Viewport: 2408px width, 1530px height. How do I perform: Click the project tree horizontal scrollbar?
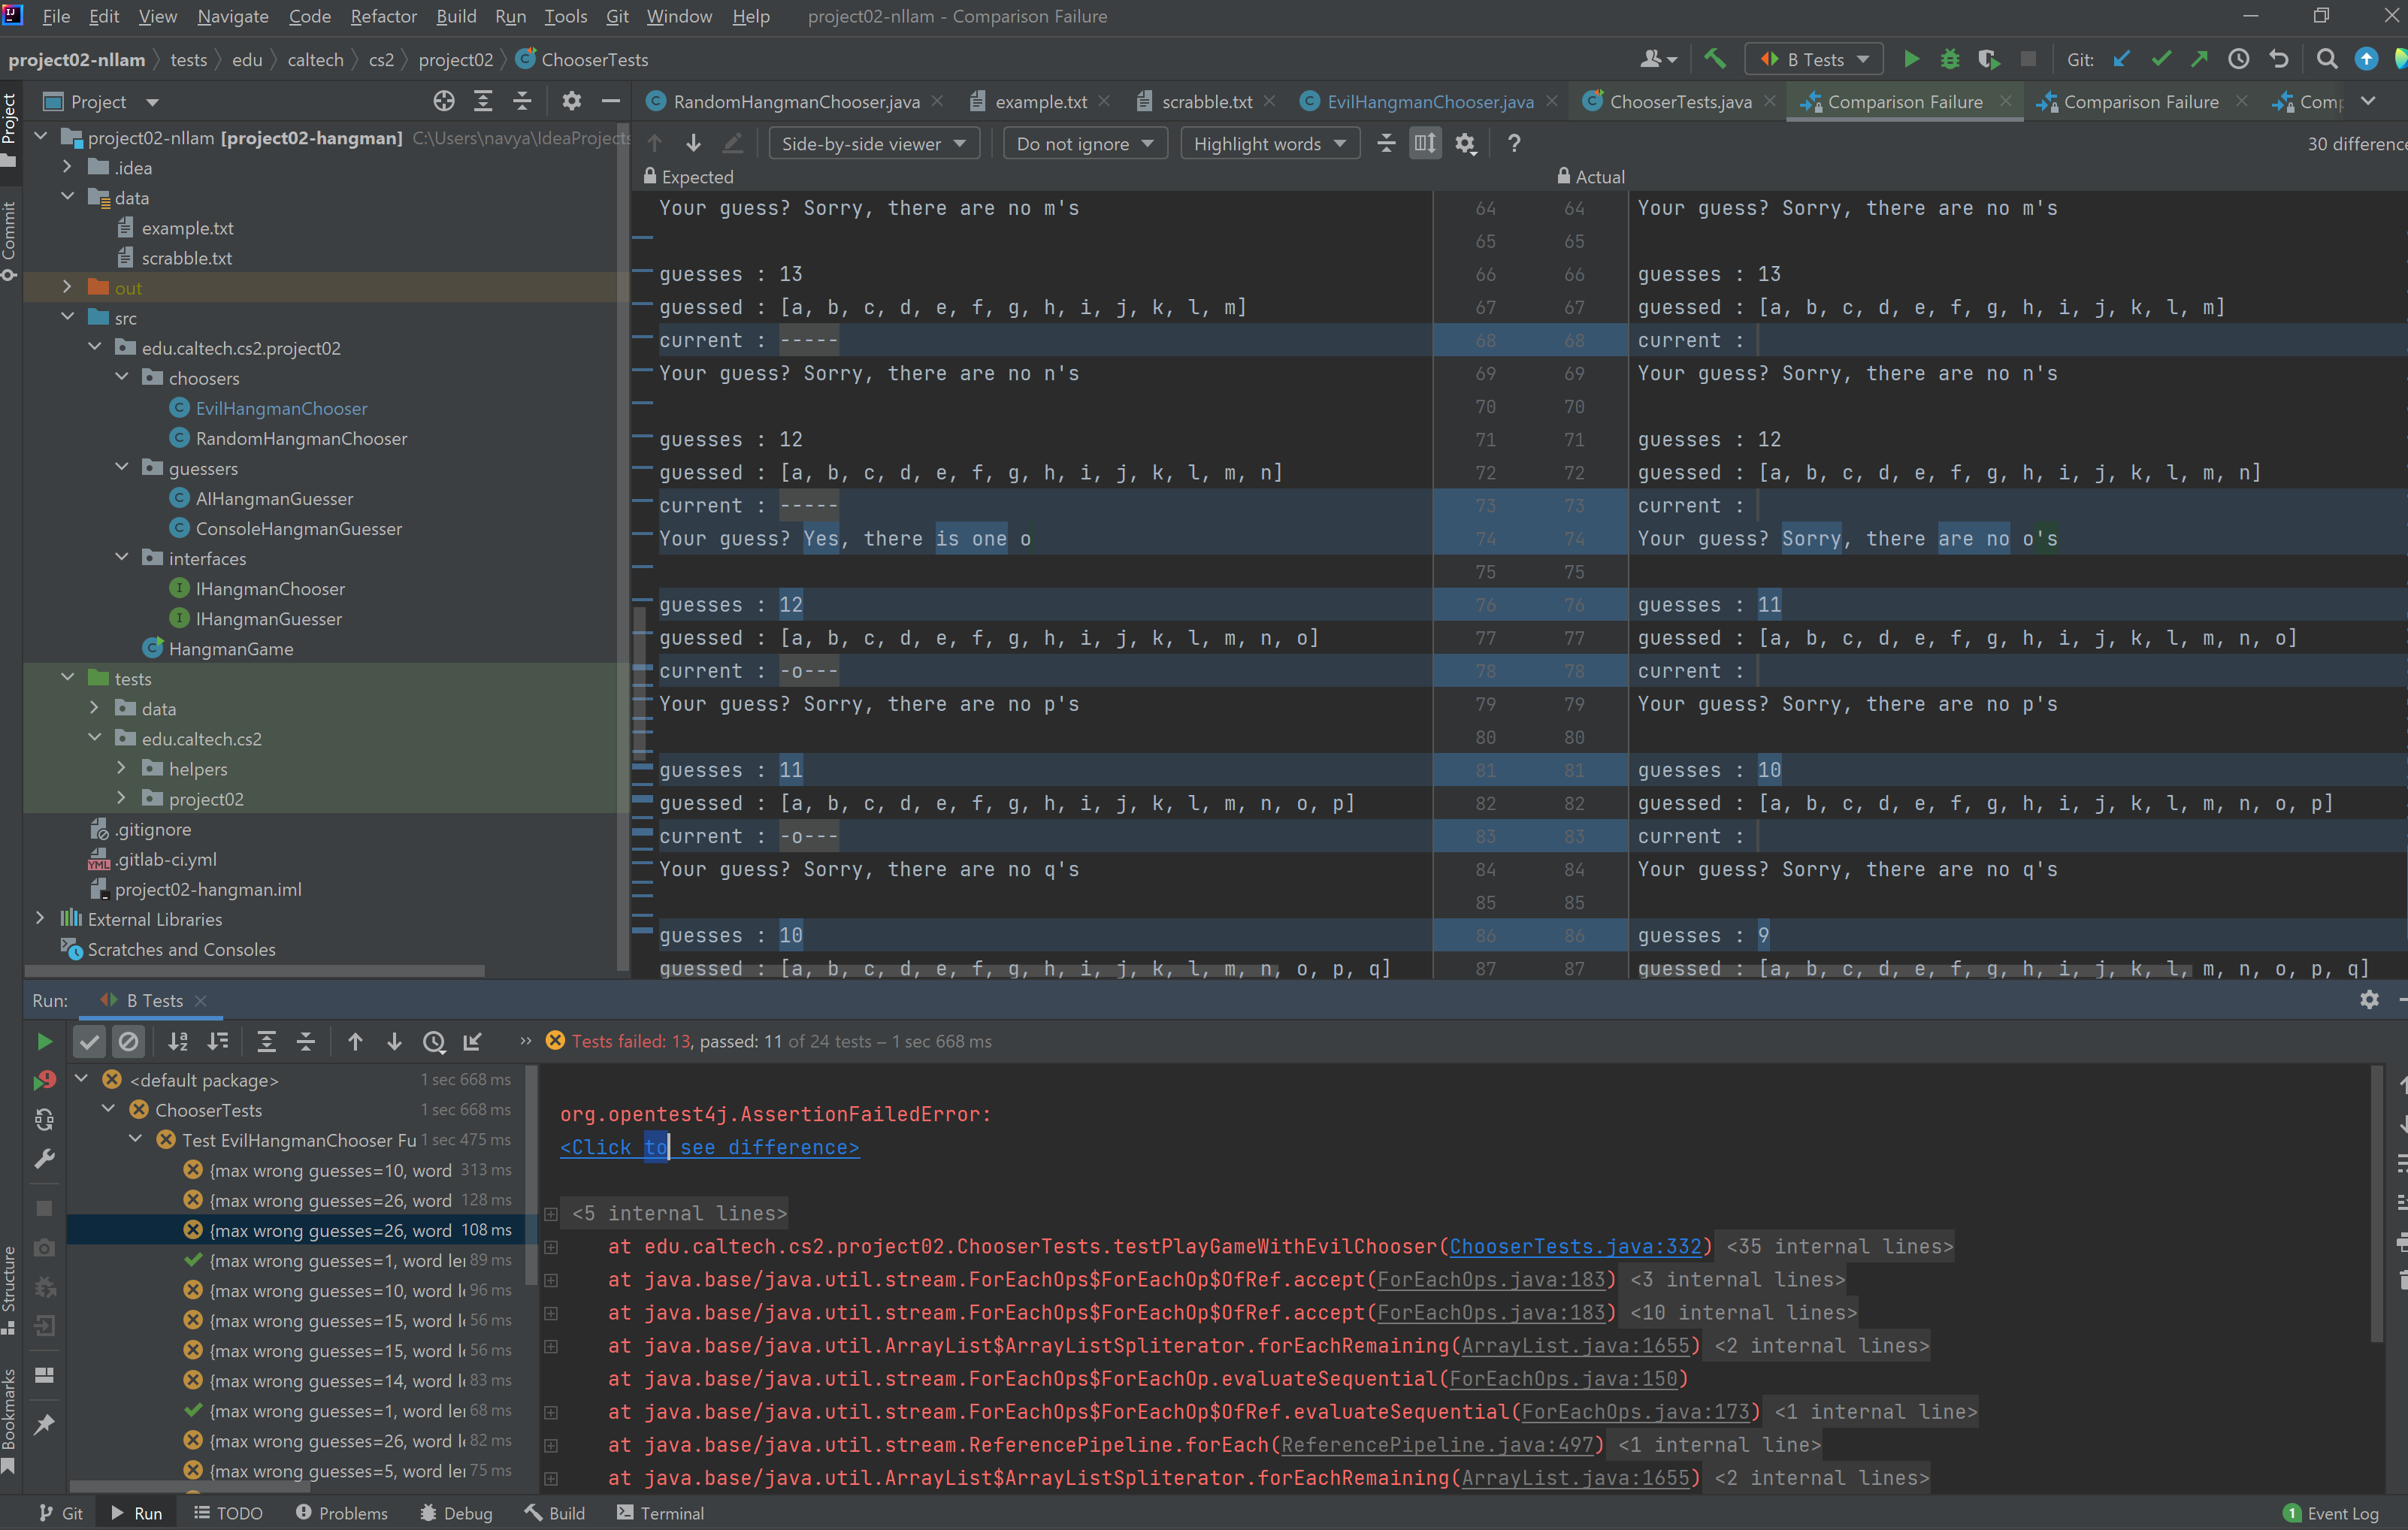255,971
